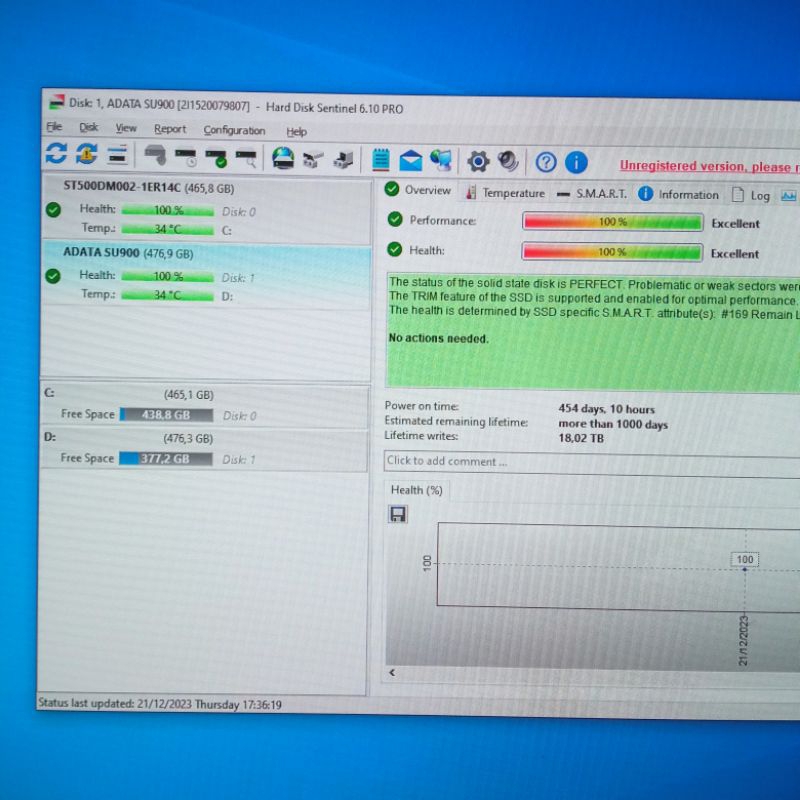This screenshot has width=800, height=800.
Task: Refresh disk status using the refresh icon
Action: pos(57,157)
